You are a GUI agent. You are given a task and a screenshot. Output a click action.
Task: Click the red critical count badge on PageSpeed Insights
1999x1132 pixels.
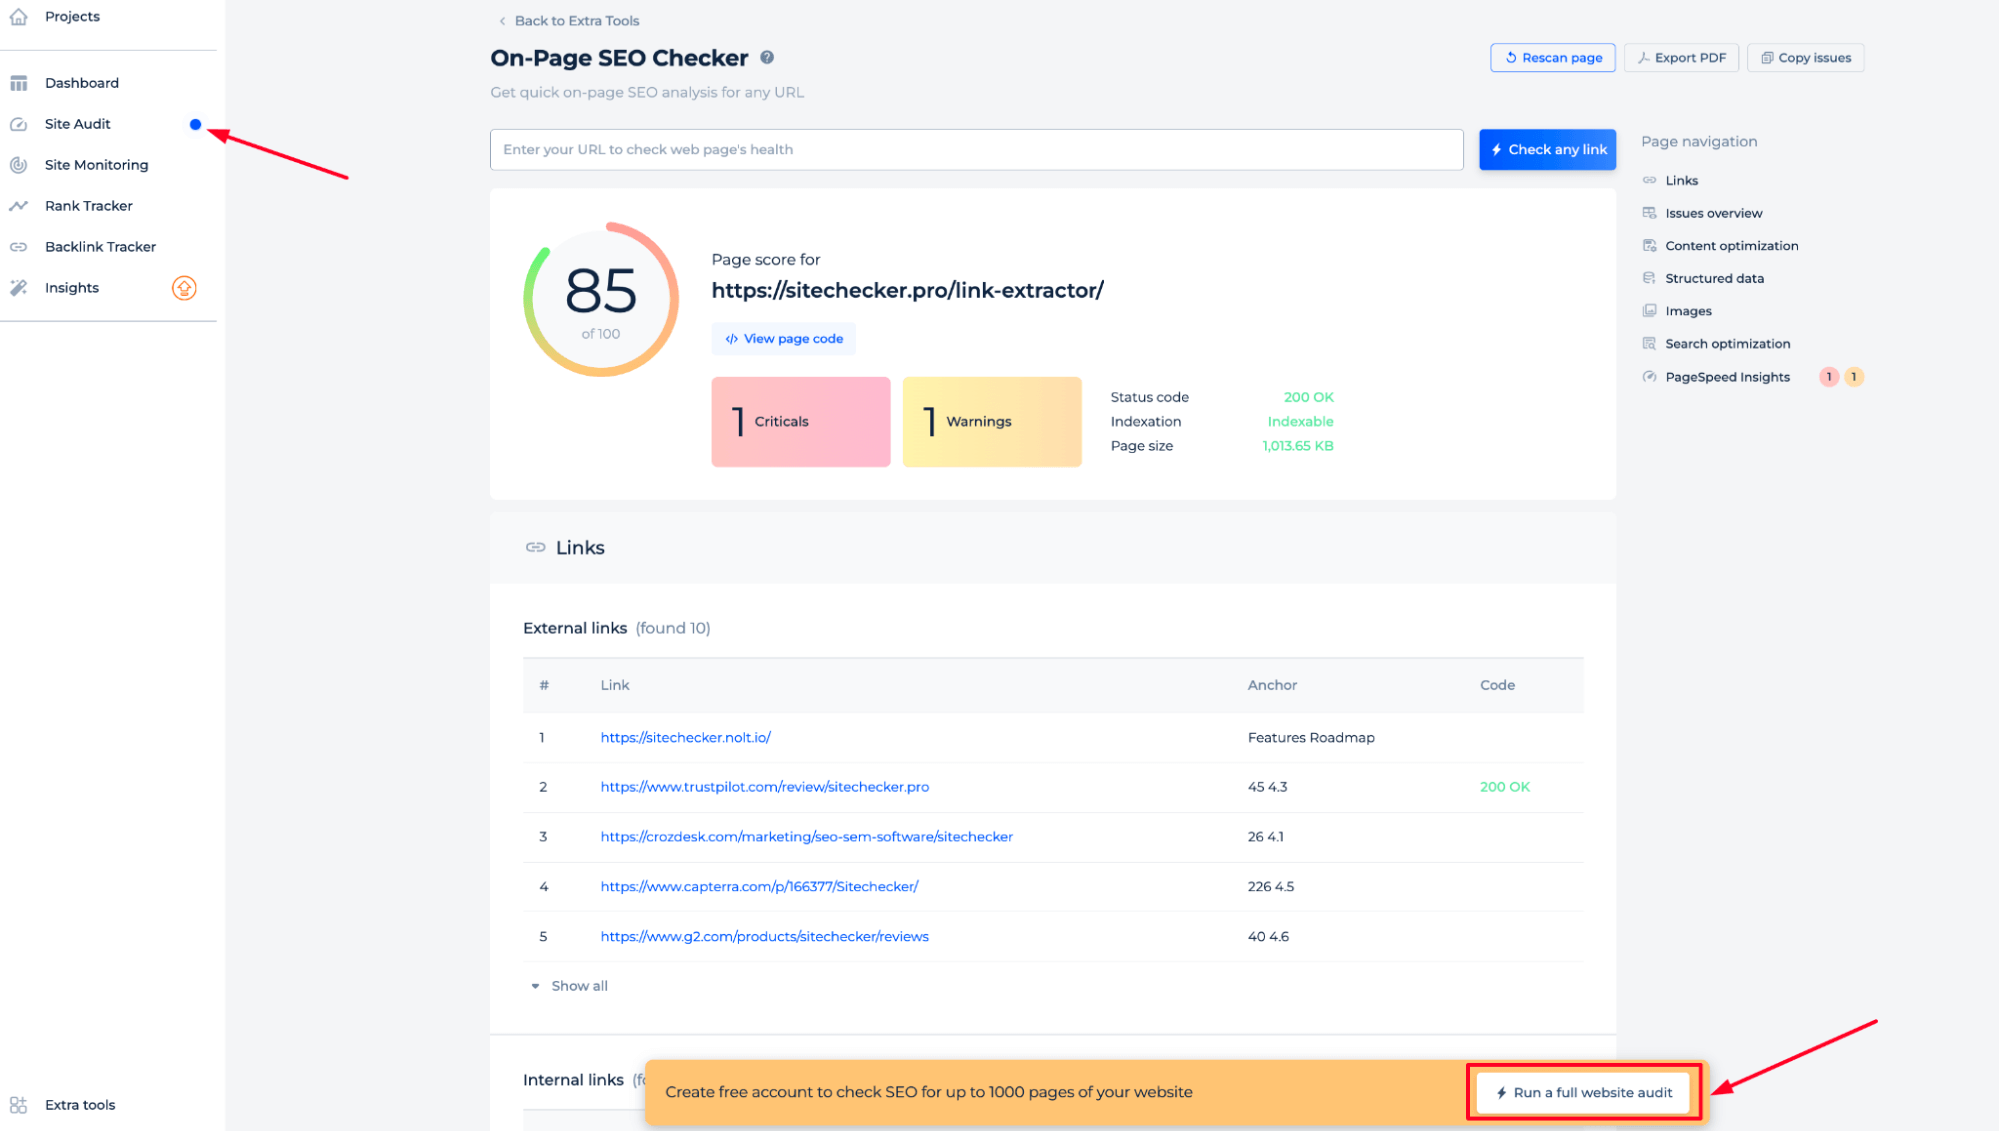point(1829,377)
